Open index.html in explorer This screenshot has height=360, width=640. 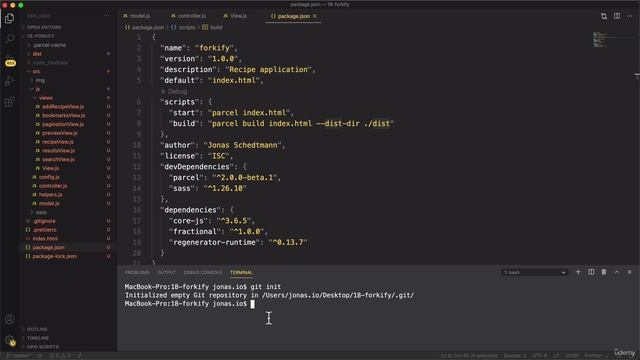[x=45, y=239]
